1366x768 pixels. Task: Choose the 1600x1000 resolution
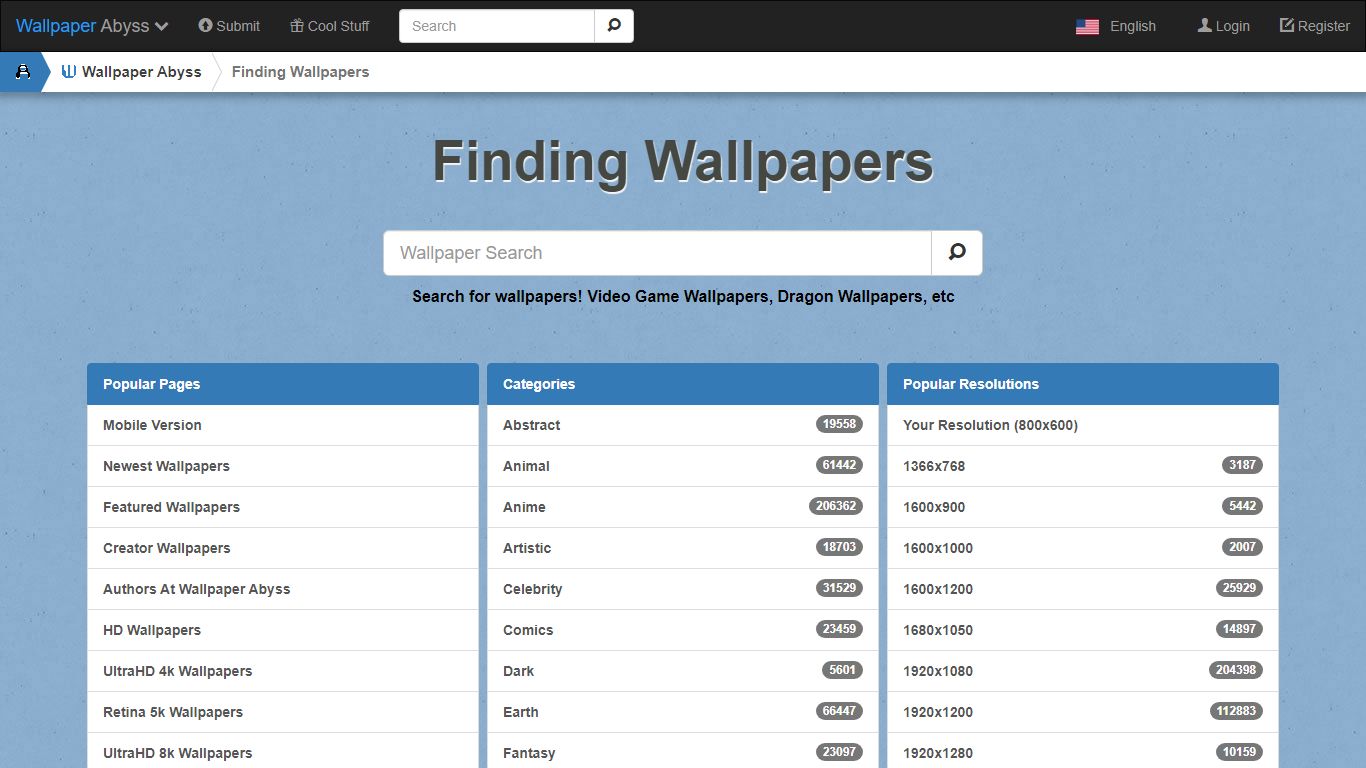1083,548
